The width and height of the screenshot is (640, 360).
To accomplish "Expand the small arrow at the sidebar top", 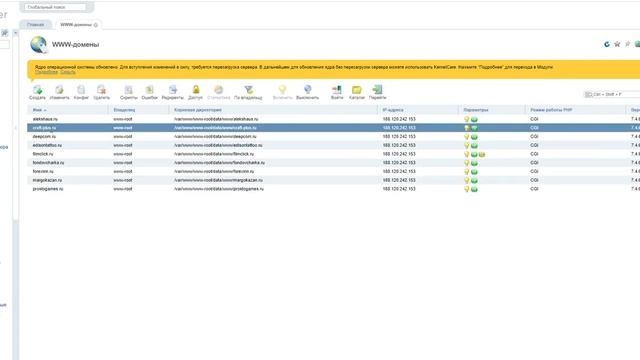I will tap(16, 33).
